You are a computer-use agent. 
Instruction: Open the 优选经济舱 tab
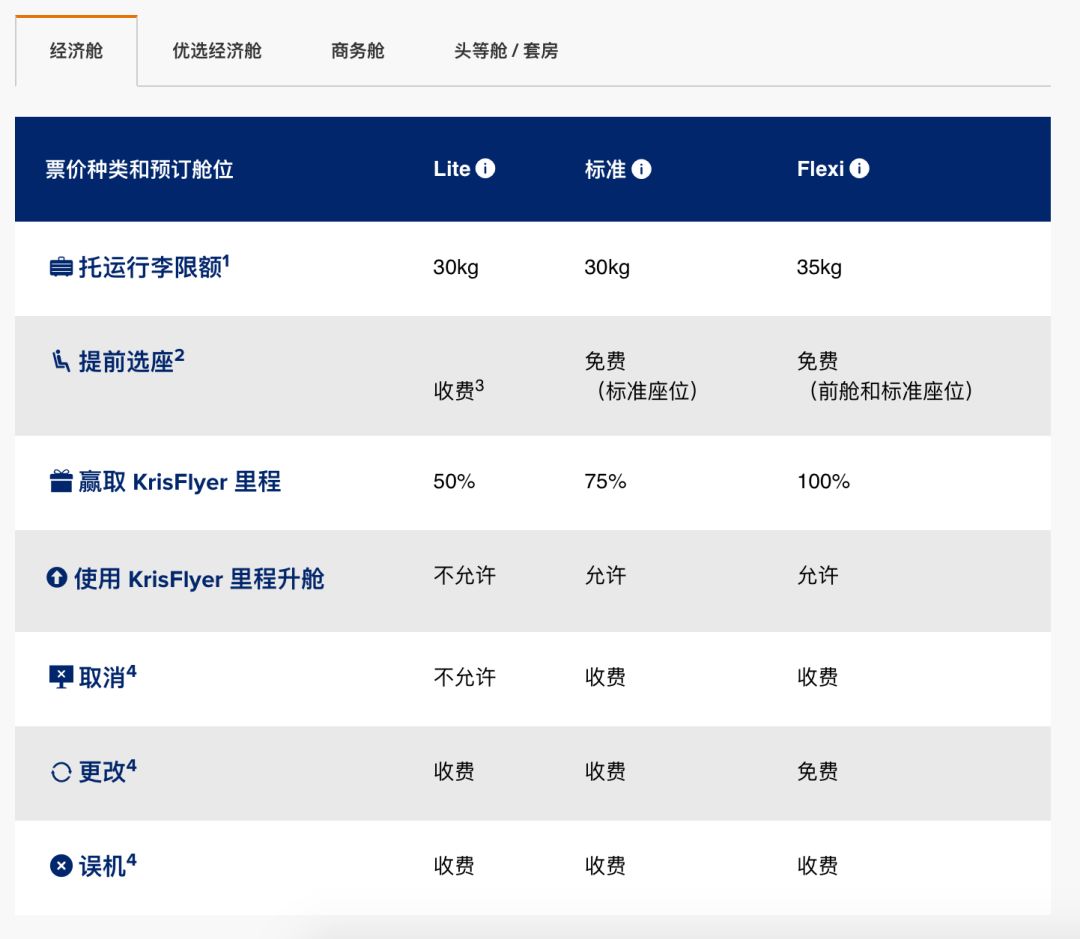point(217,51)
